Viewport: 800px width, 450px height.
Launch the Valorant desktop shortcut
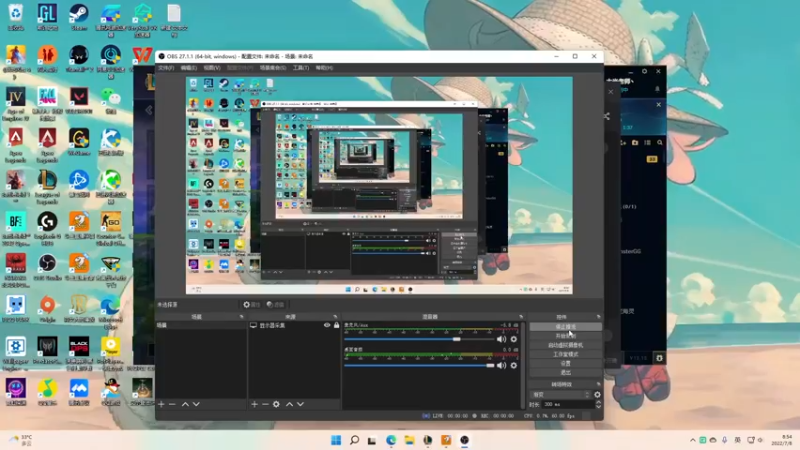[79, 101]
